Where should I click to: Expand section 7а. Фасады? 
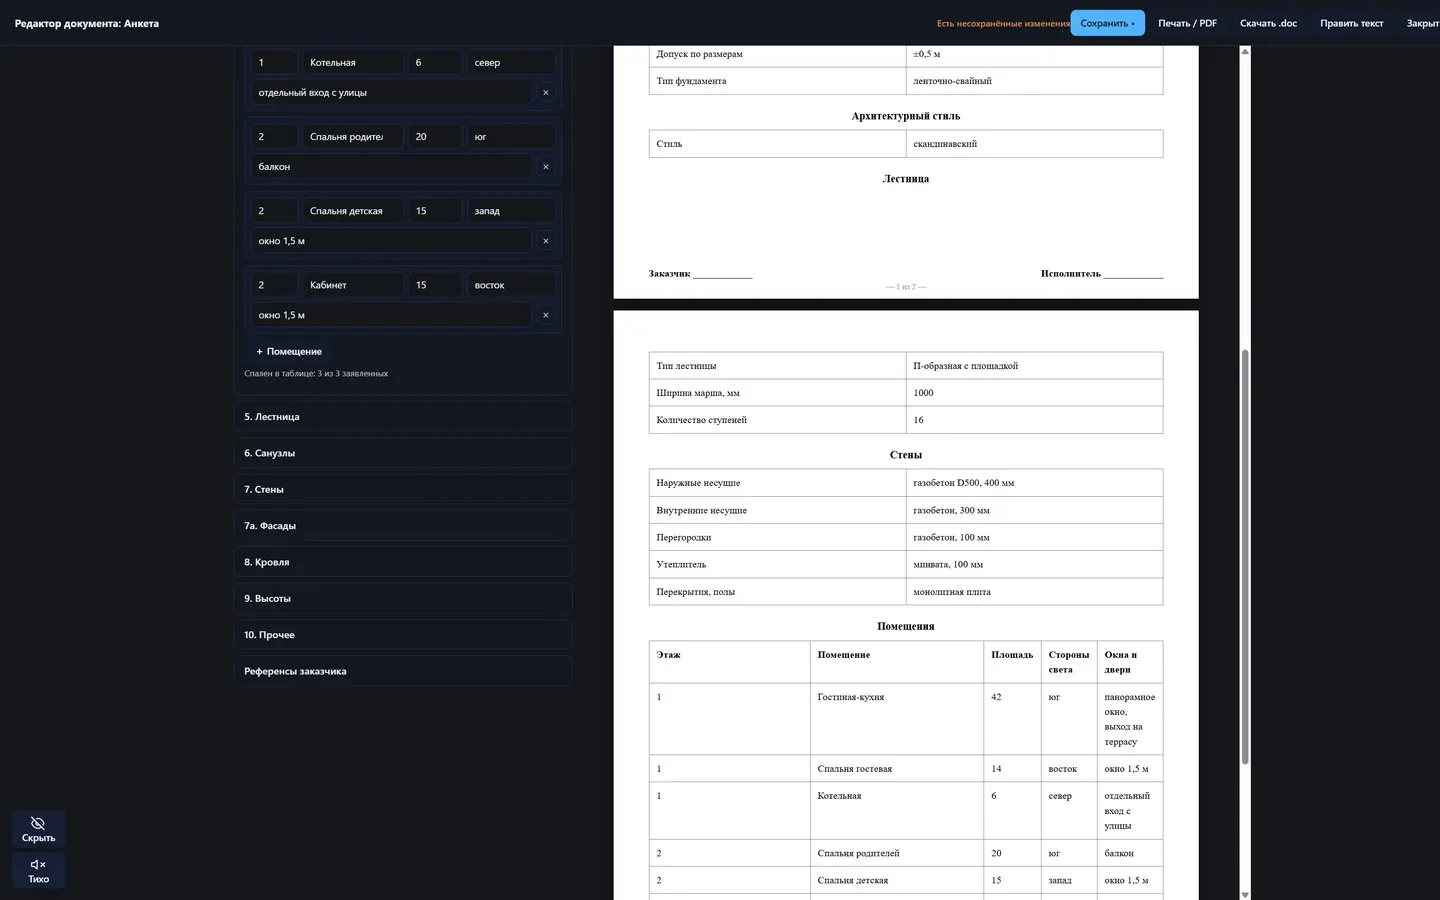[403, 526]
